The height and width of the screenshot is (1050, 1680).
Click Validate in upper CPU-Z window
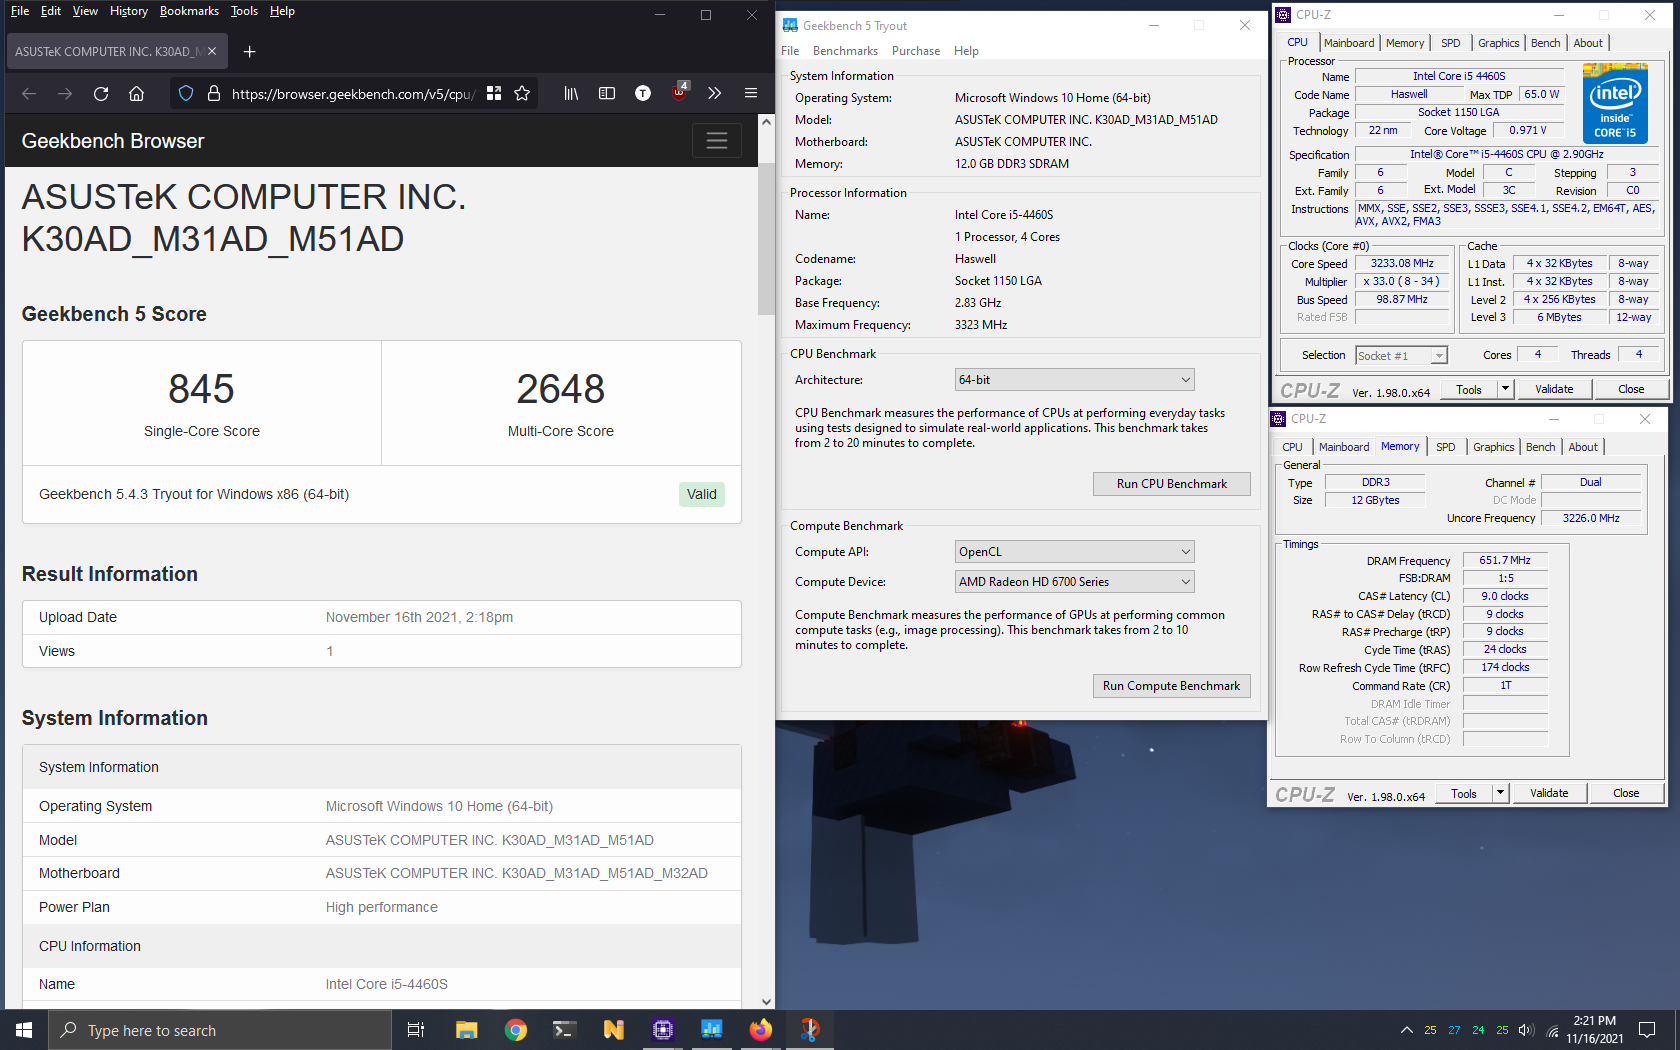[1554, 389]
